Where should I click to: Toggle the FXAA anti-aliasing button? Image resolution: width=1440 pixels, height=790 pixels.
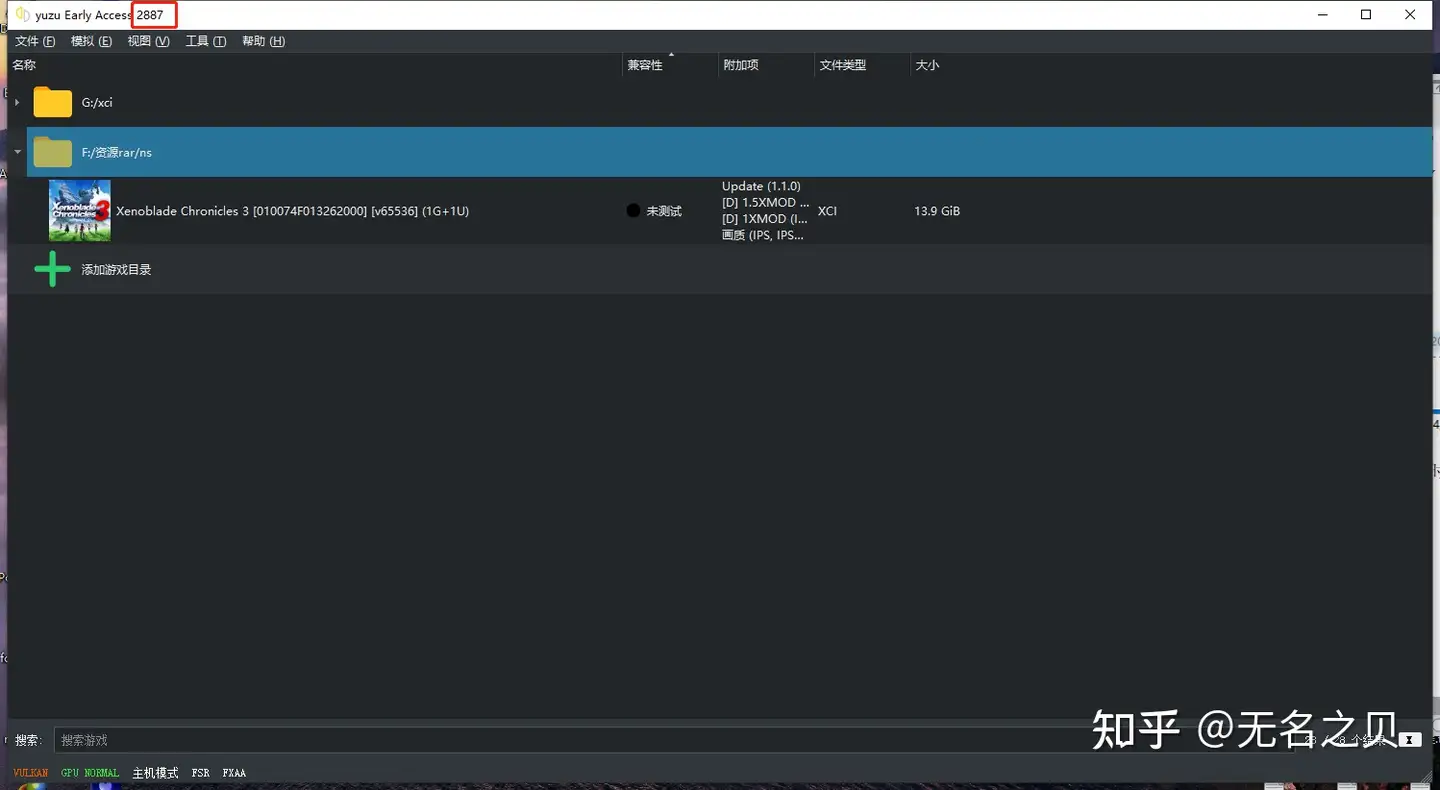[x=234, y=773]
